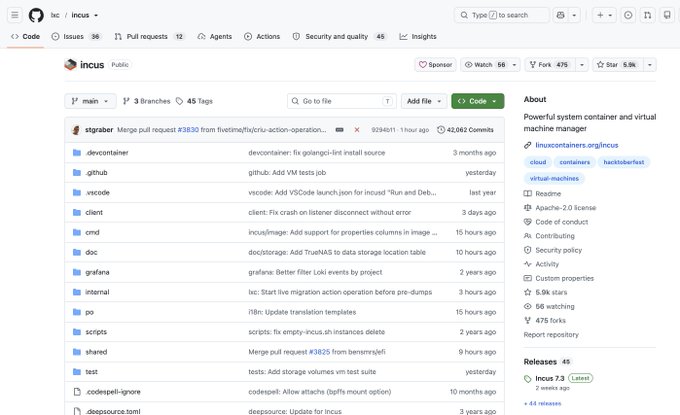Open the Readme book icon link
Image resolution: width=680 pixels, height=415 pixels.
click(543, 193)
